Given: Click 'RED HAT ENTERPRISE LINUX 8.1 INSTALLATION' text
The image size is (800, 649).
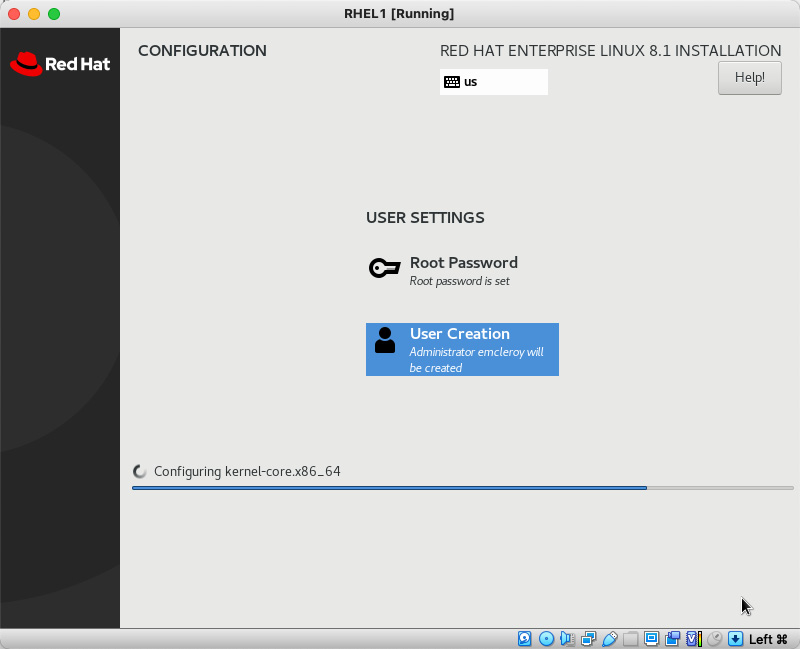Looking at the screenshot, I should coord(610,51).
